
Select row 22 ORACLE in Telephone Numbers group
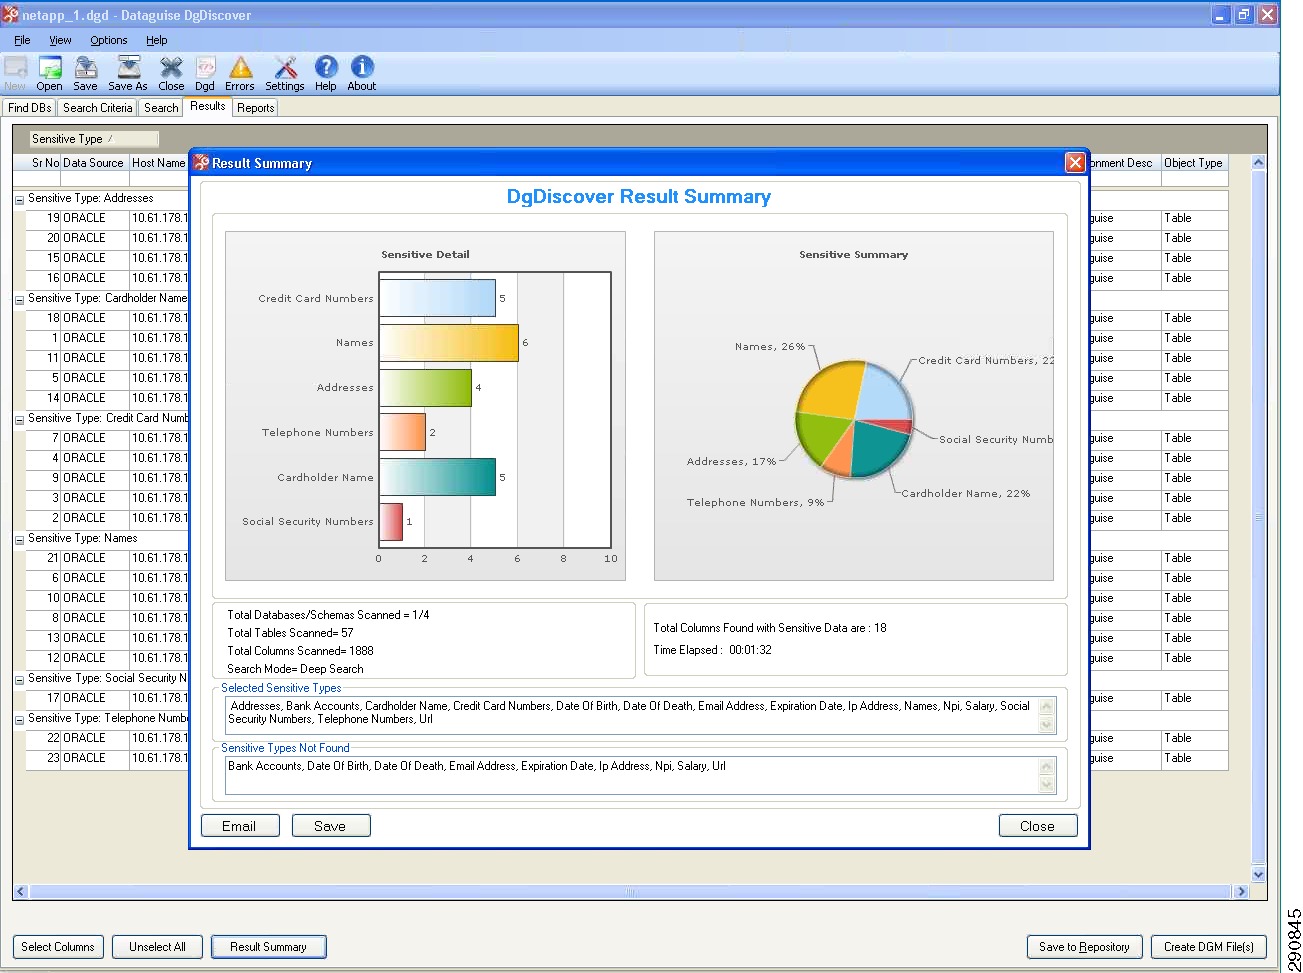pos(107,738)
